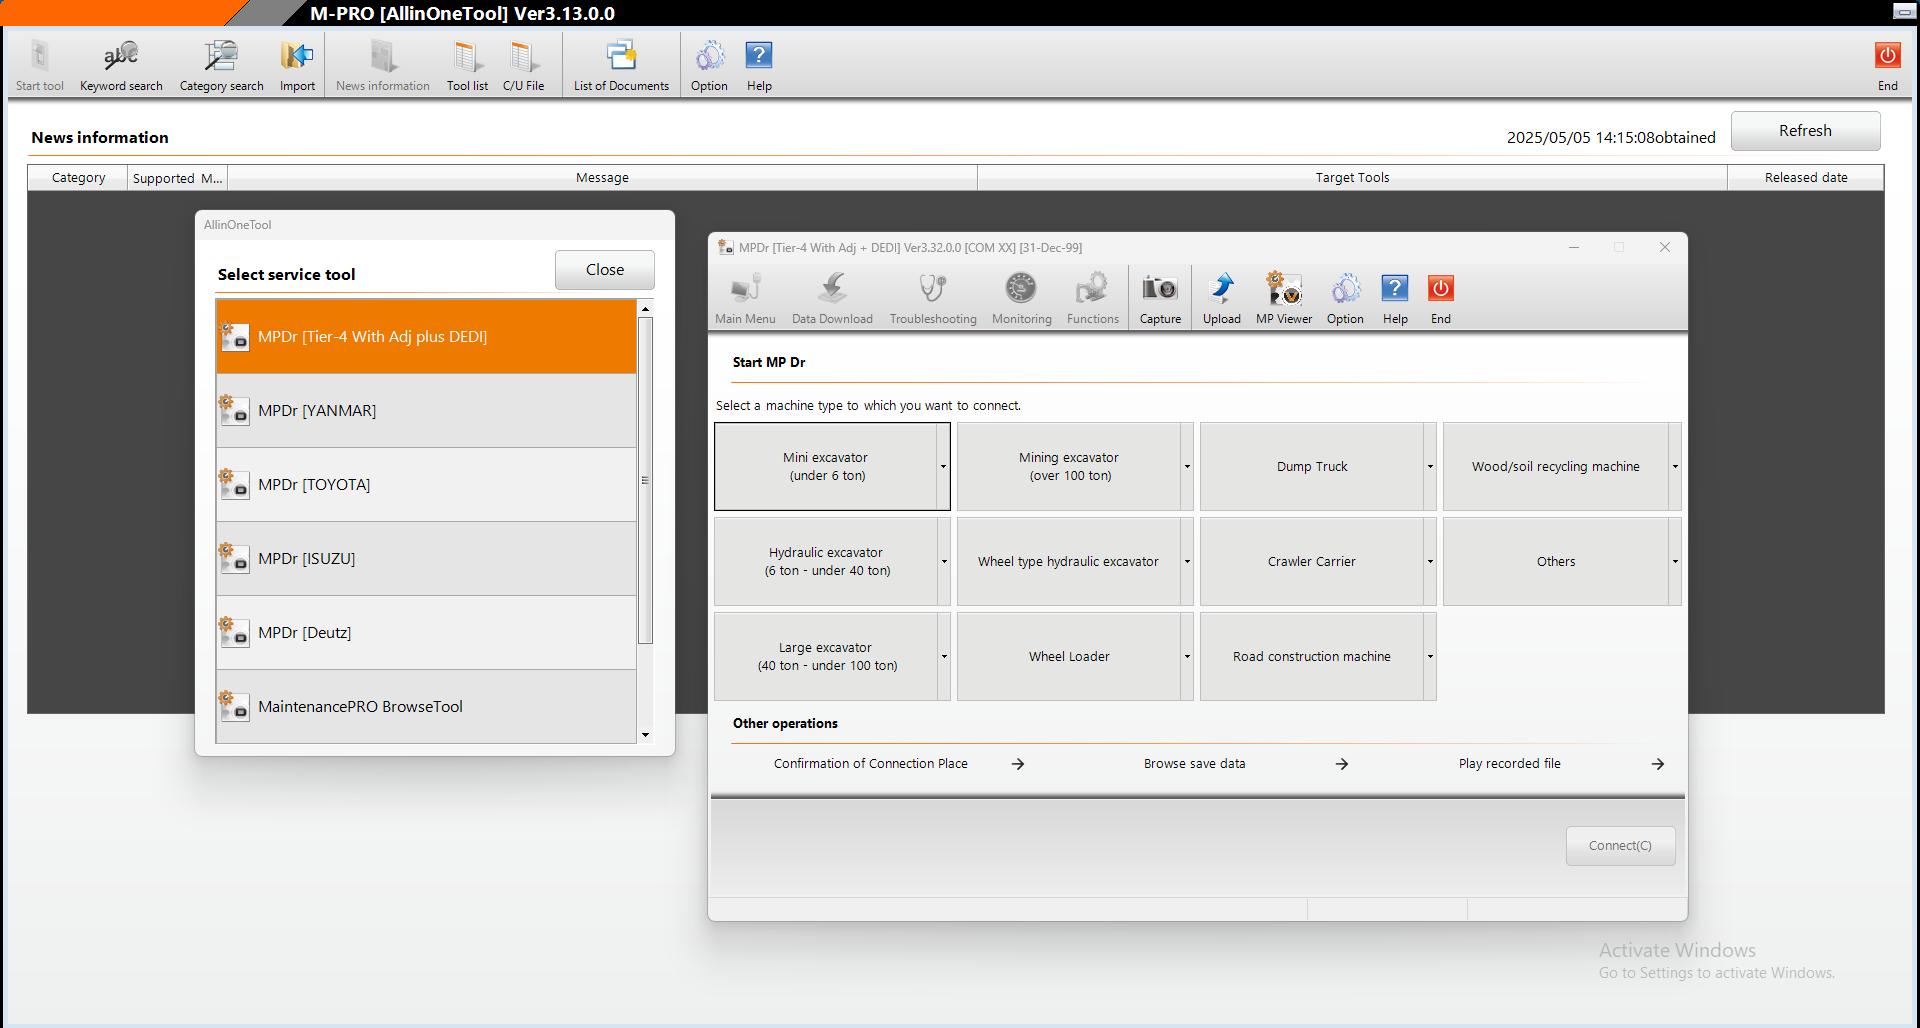Click the Target Tools column header

(1352, 178)
